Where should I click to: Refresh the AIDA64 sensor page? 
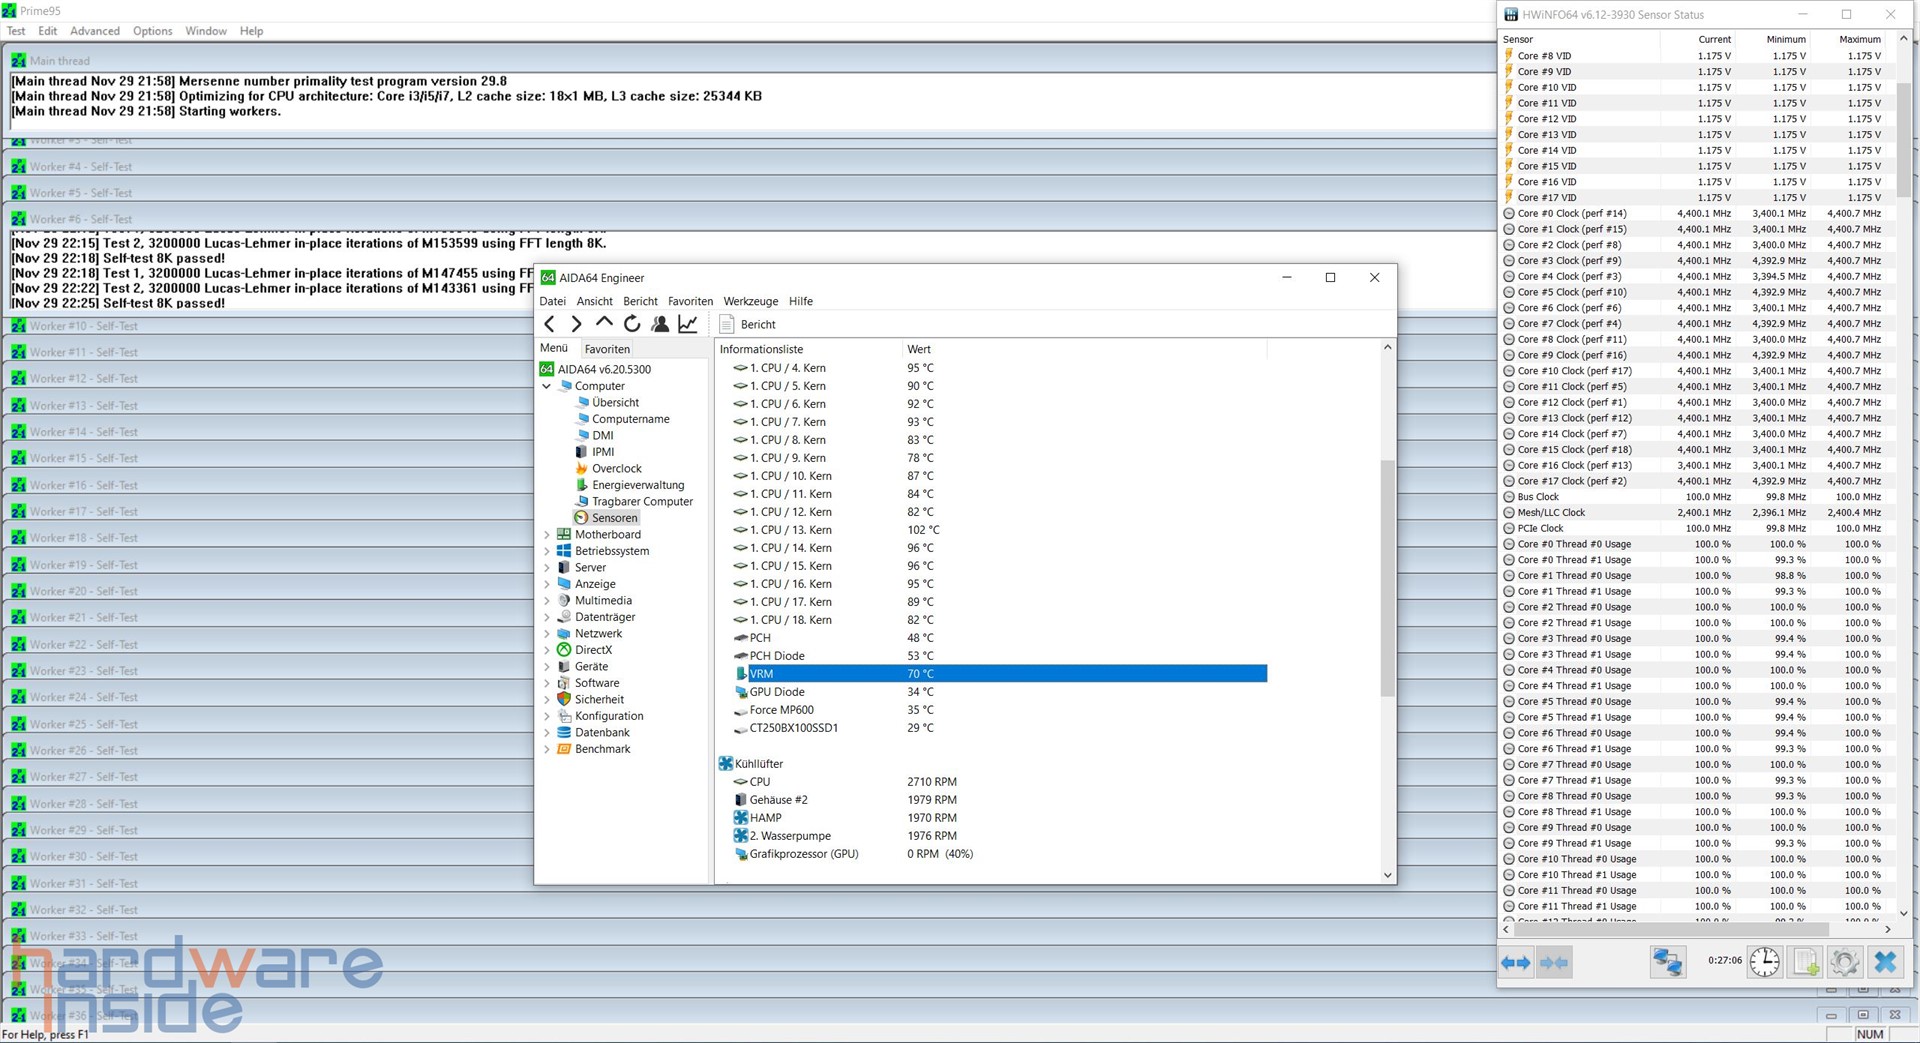(632, 324)
